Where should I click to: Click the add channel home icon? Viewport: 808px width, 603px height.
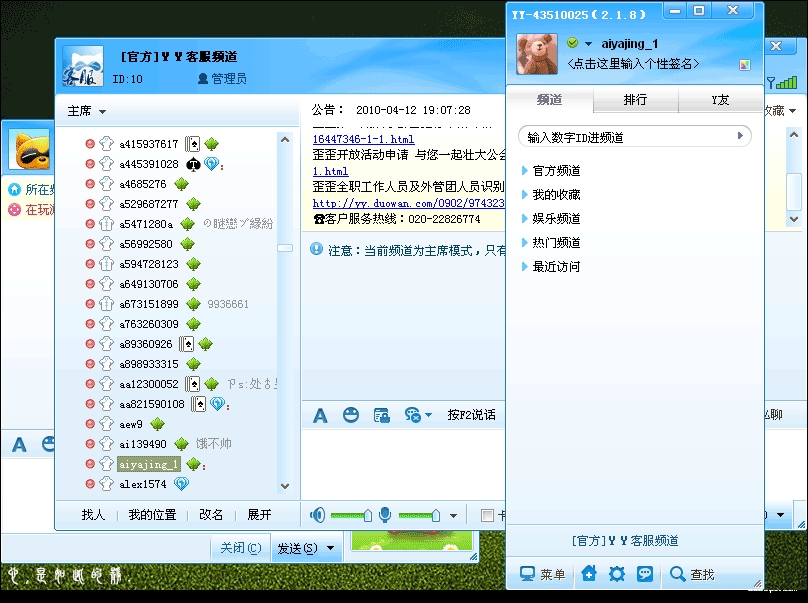[x=589, y=574]
